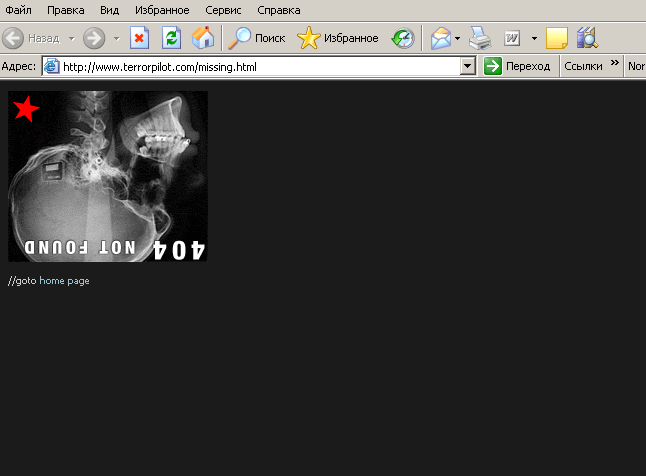Expand the Forward button history dropdown arrow

click(116, 38)
